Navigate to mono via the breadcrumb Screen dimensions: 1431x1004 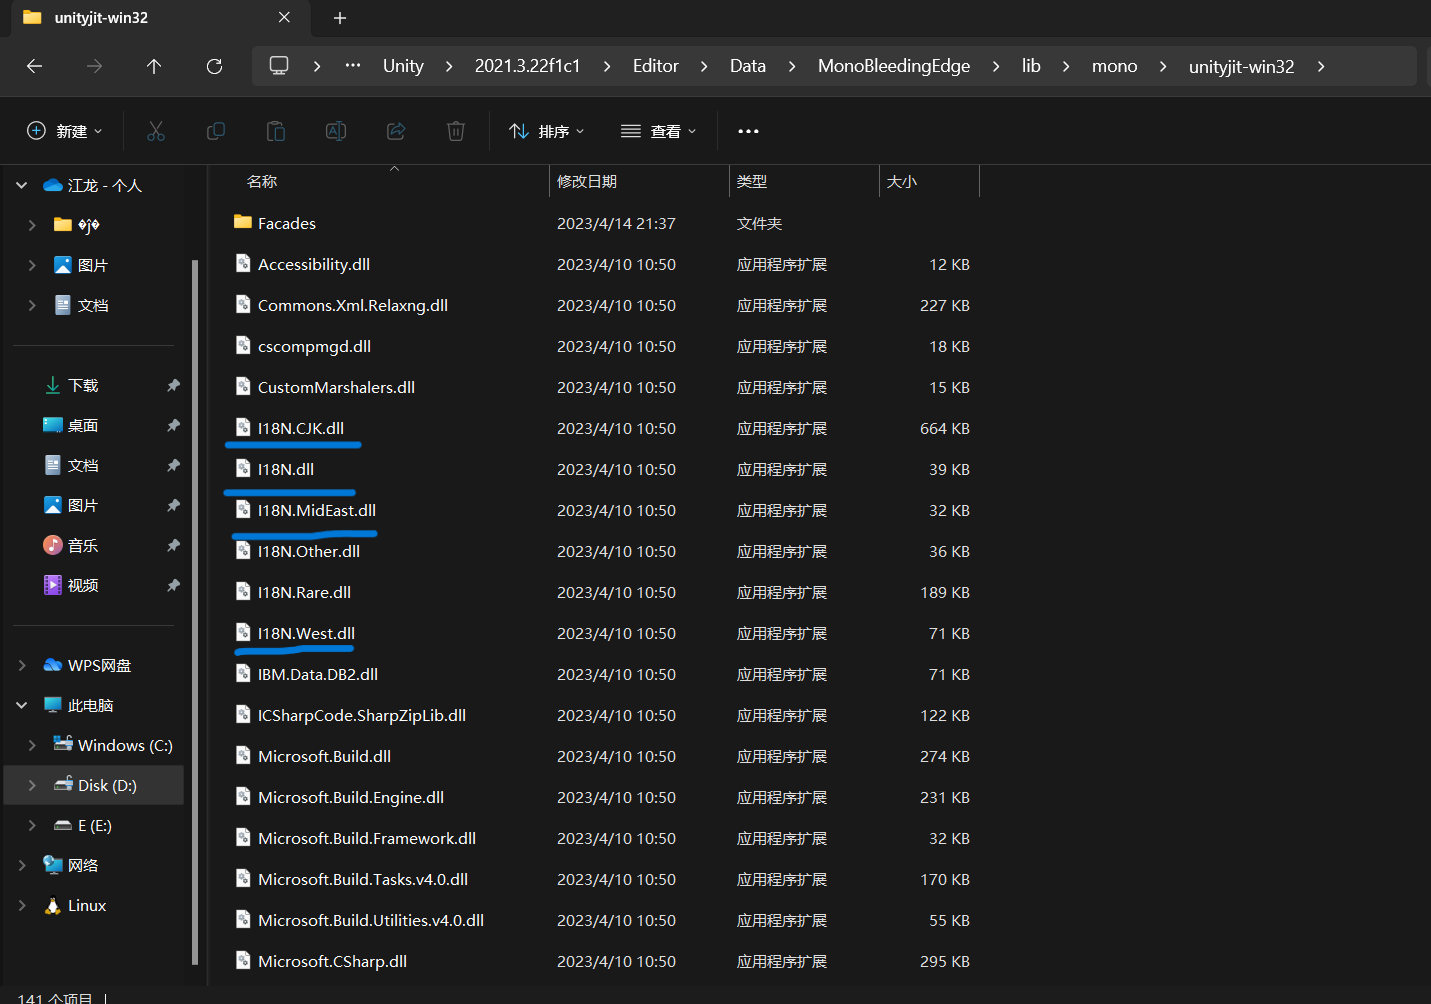pos(1114,66)
